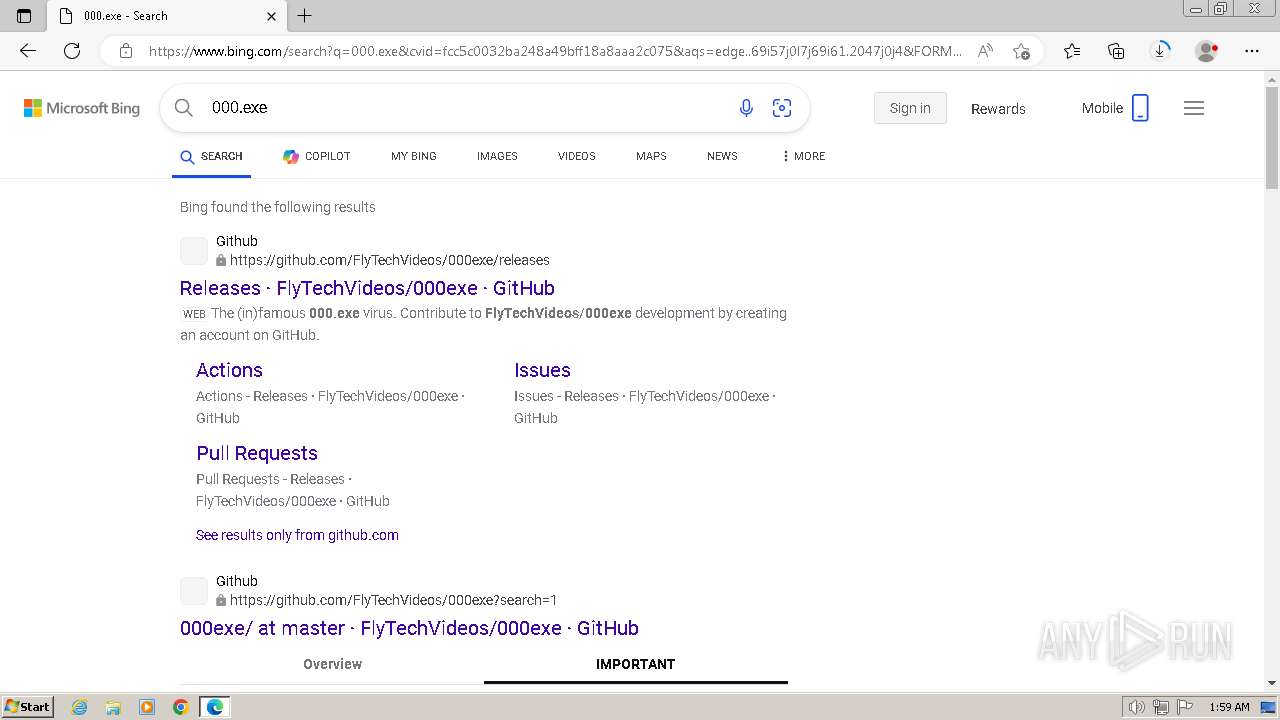Open the NEWS tab
The width and height of the screenshot is (1280, 720).
(722, 156)
